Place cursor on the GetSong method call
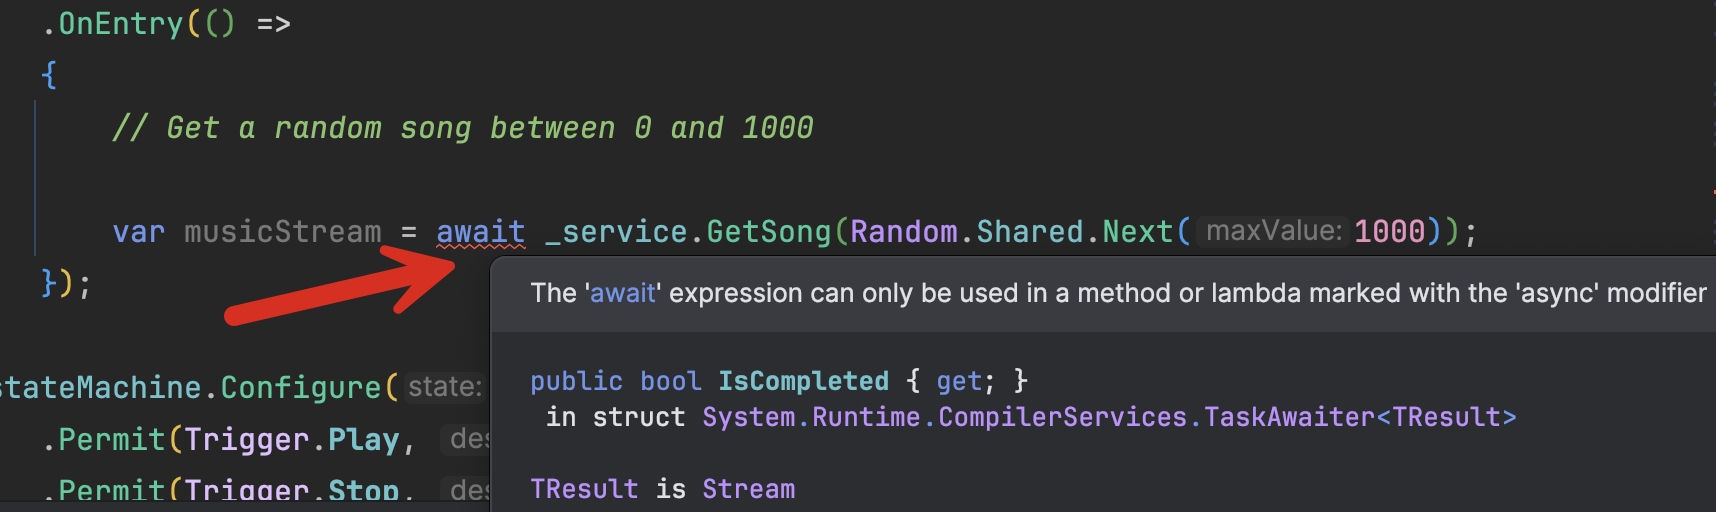 (768, 232)
